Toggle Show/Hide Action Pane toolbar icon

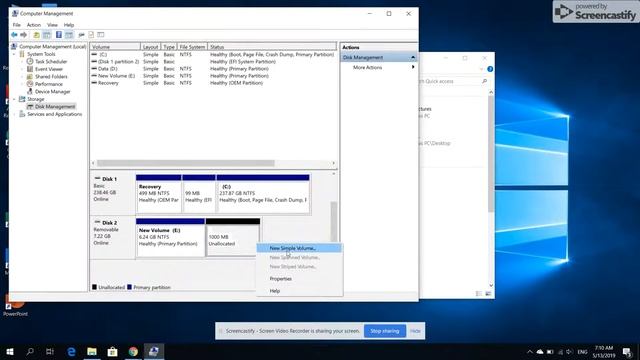[x=69, y=35]
